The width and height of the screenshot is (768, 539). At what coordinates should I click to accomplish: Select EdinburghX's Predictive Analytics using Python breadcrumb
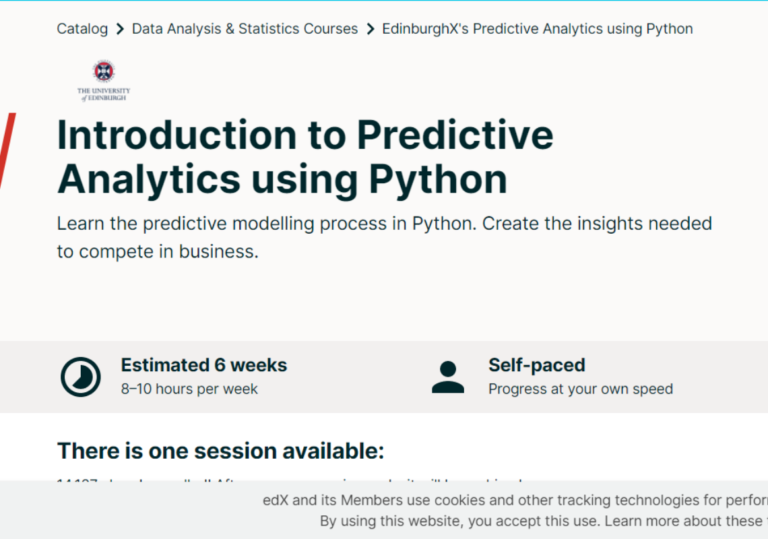click(x=537, y=29)
